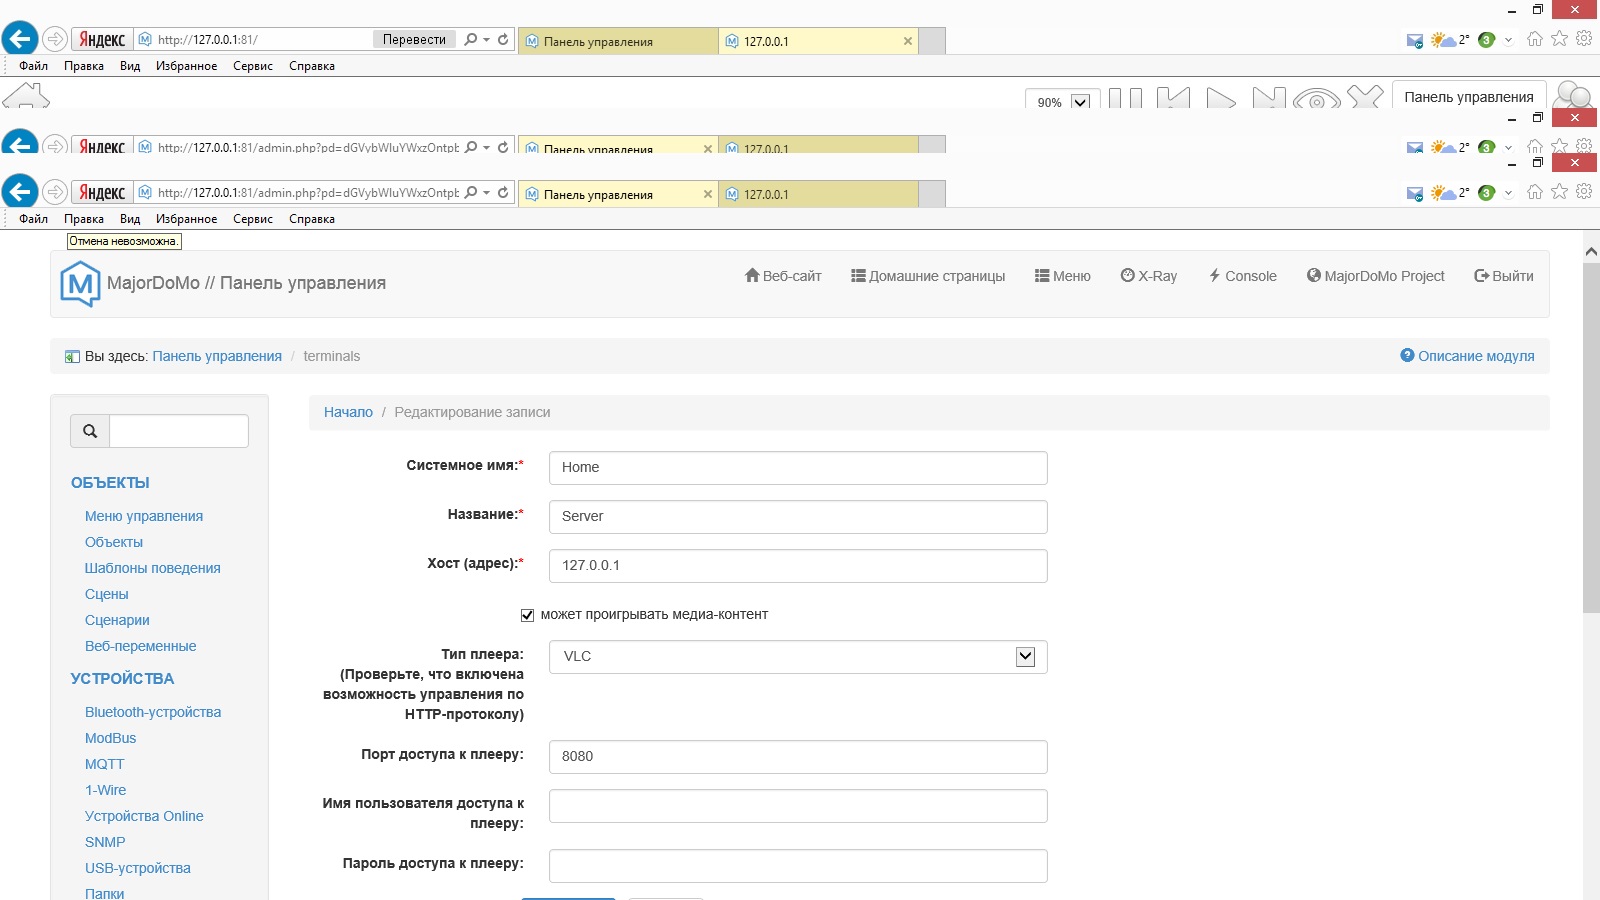Click the browser home icon
Image resolution: width=1600 pixels, height=900 pixels.
pyautogui.click(x=1534, y=192)
